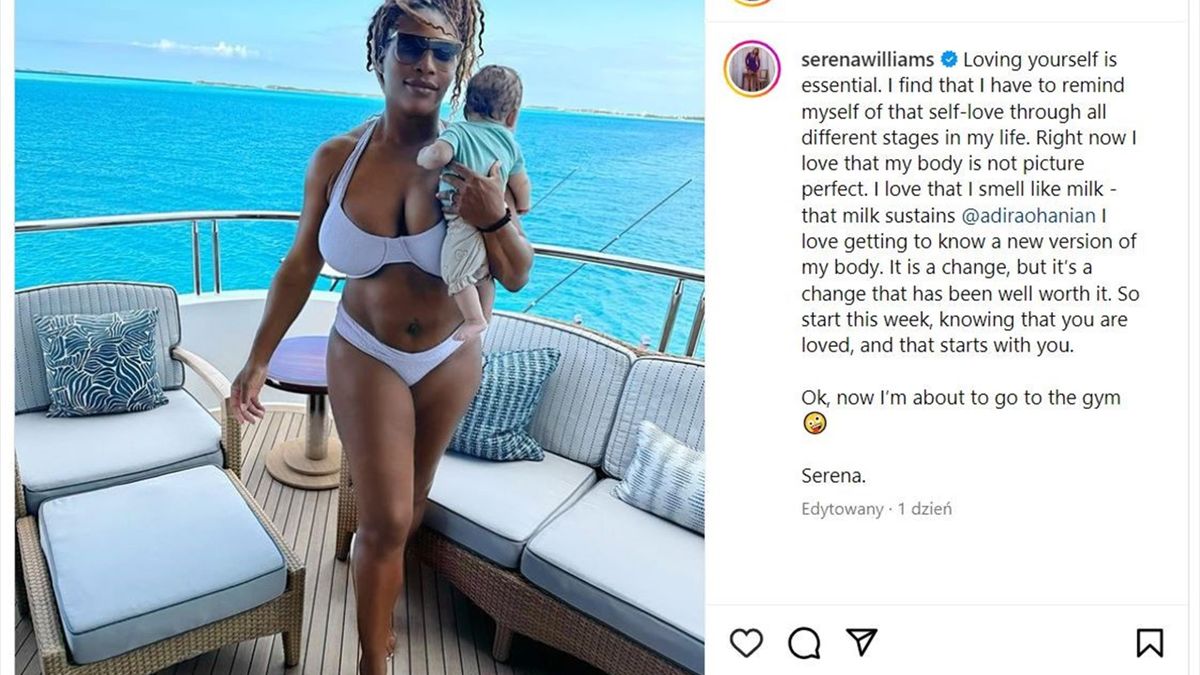Click the "Edytowany" edited label

[x=843, y=509]
